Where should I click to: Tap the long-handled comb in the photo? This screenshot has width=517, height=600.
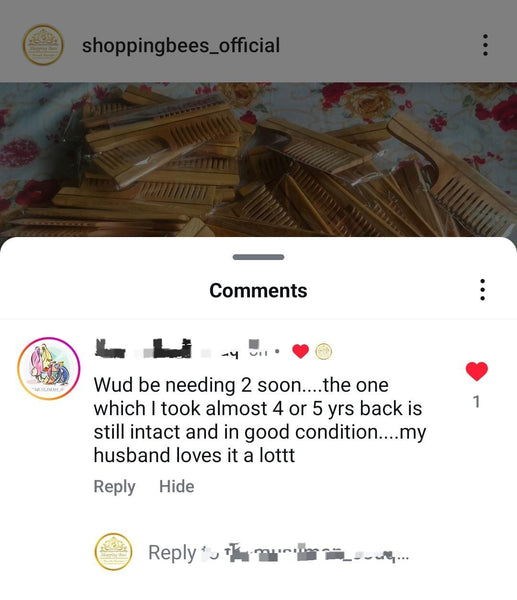click(452, 174)
